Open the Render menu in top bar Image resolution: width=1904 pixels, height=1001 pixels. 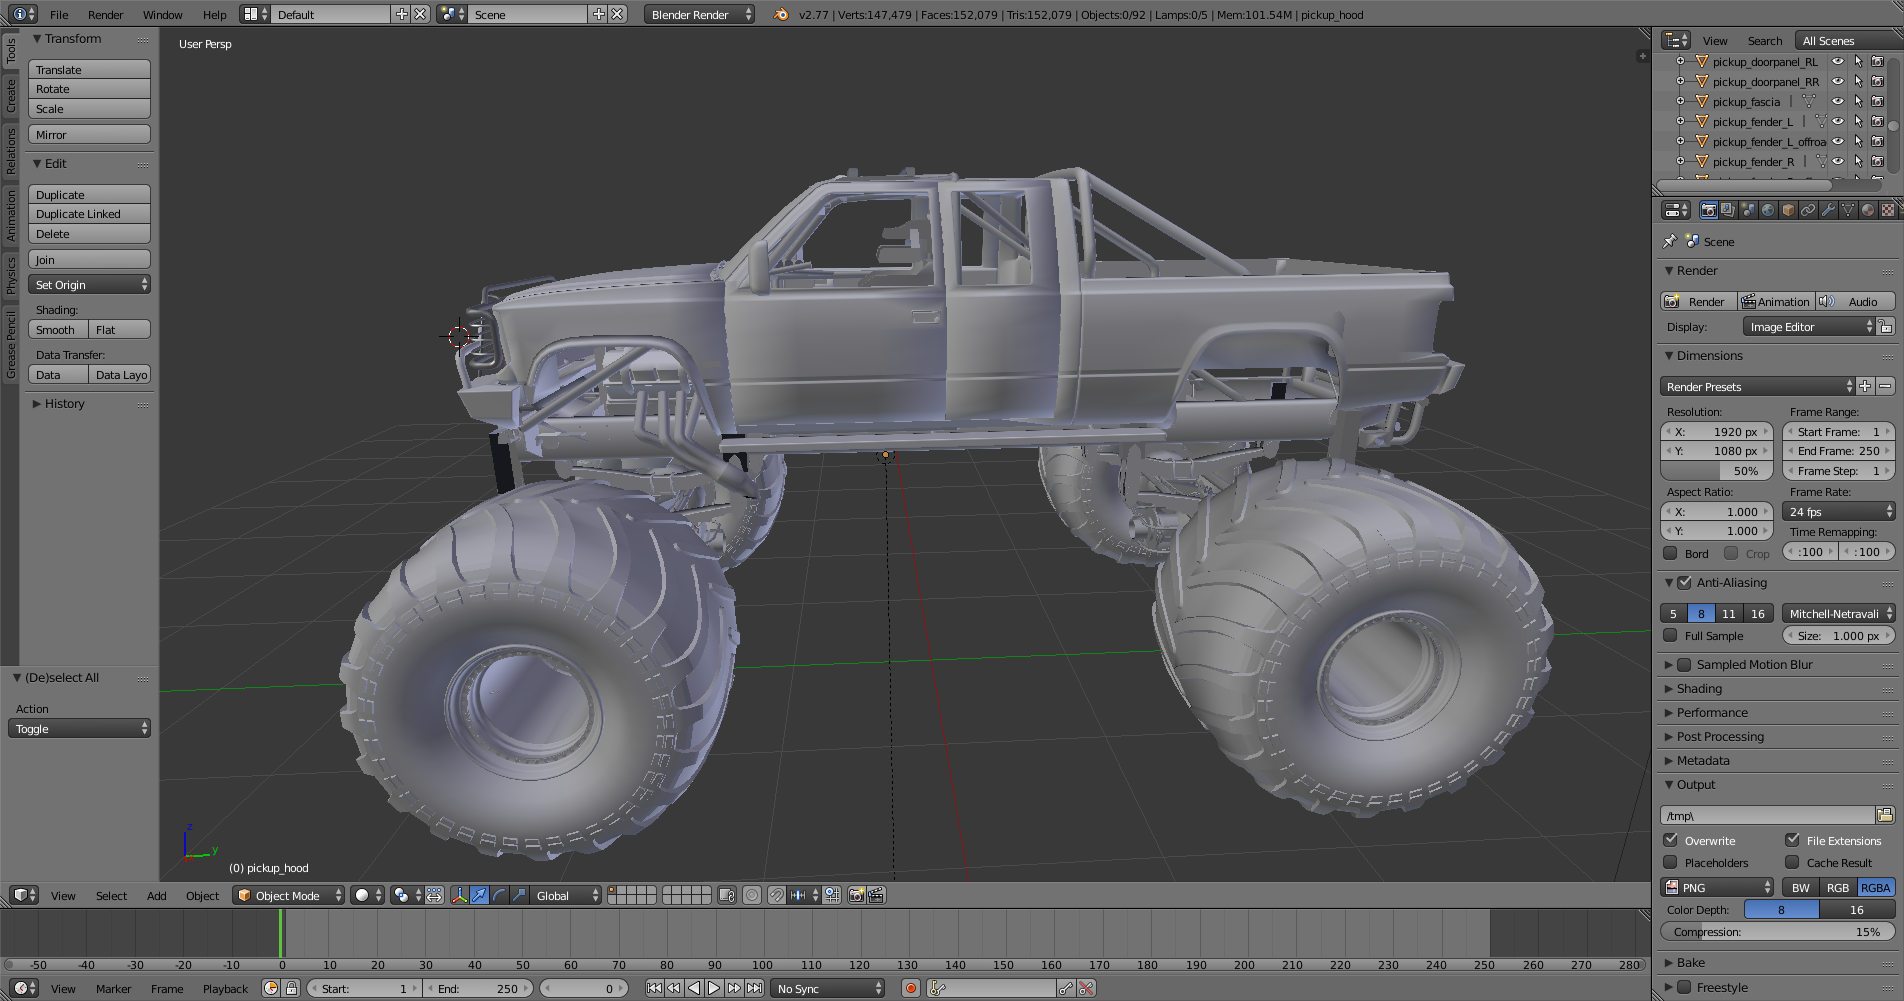(x=105, y=14)
